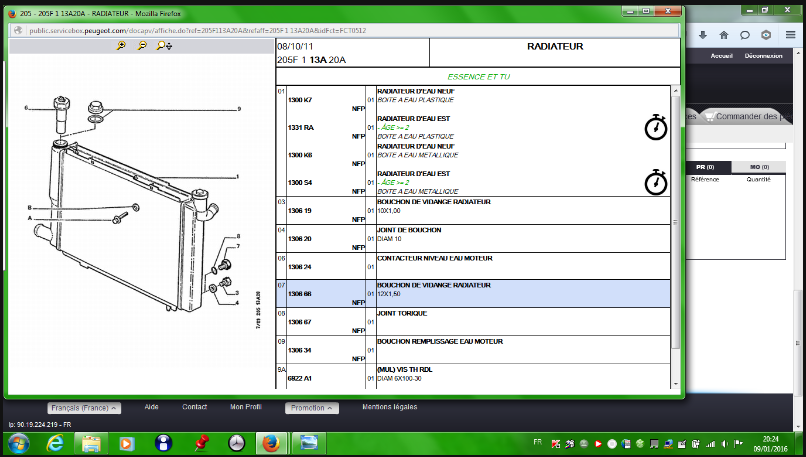
Task: Switch to the PR (0) tab
Action: coord(705,167)
